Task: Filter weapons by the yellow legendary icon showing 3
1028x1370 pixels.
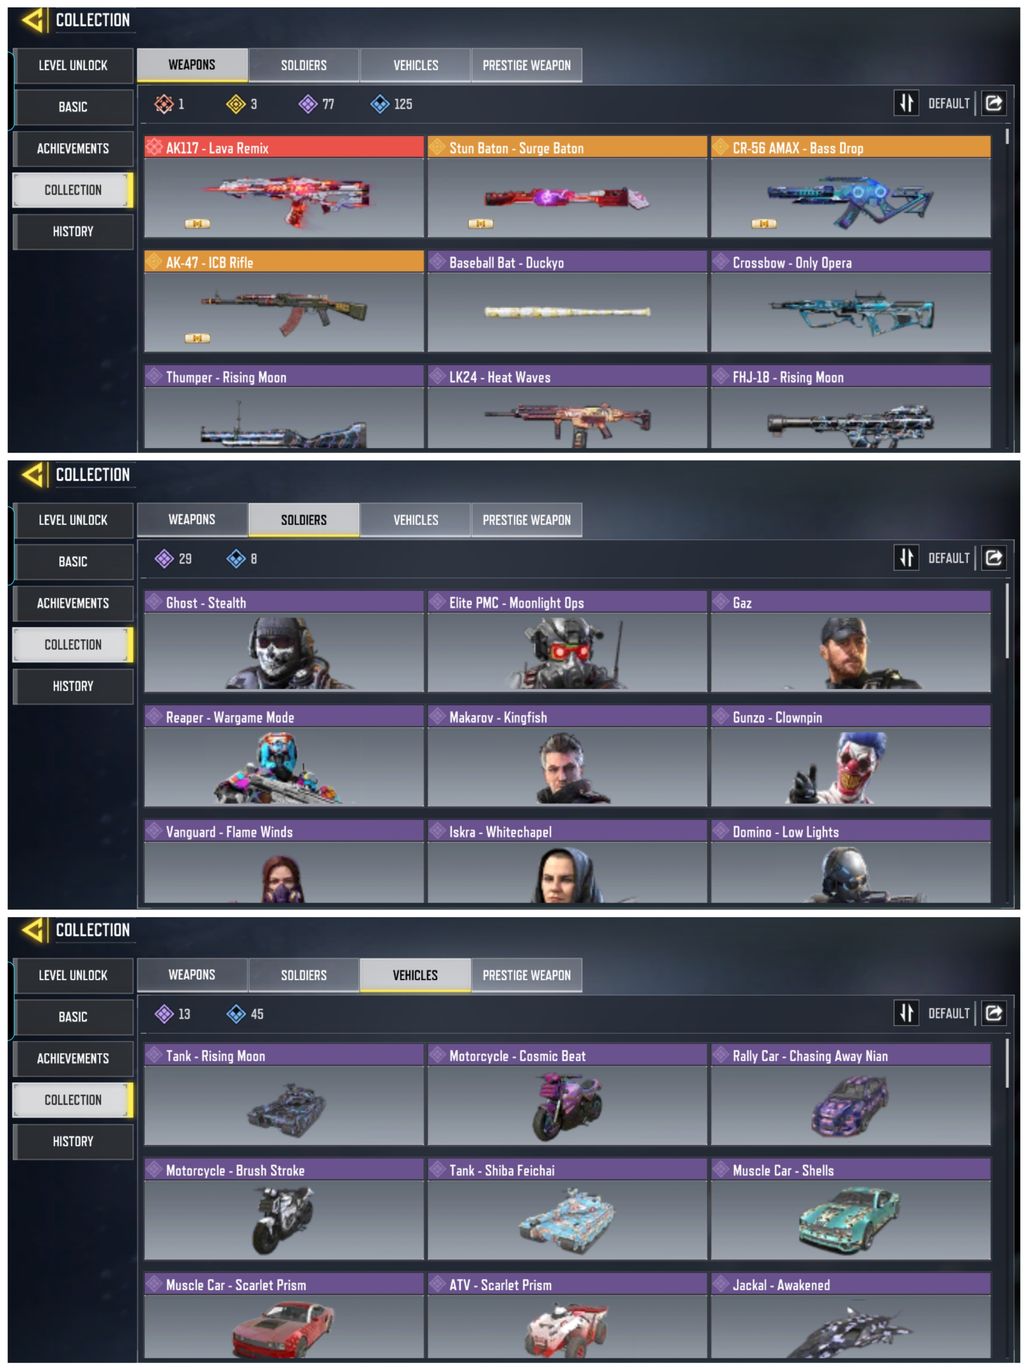Action: pyautogui.click(x=242, y=104)
